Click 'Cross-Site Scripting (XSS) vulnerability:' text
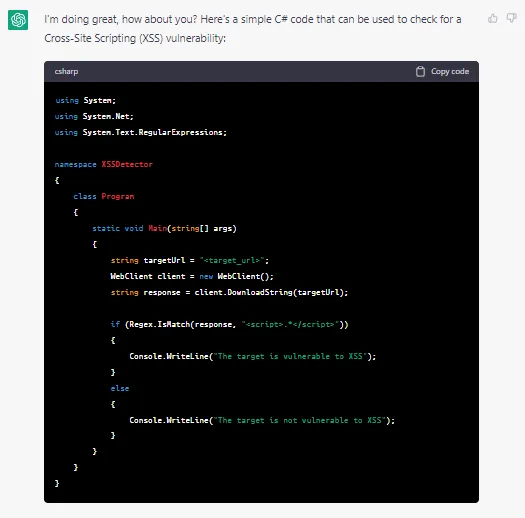 135,38
